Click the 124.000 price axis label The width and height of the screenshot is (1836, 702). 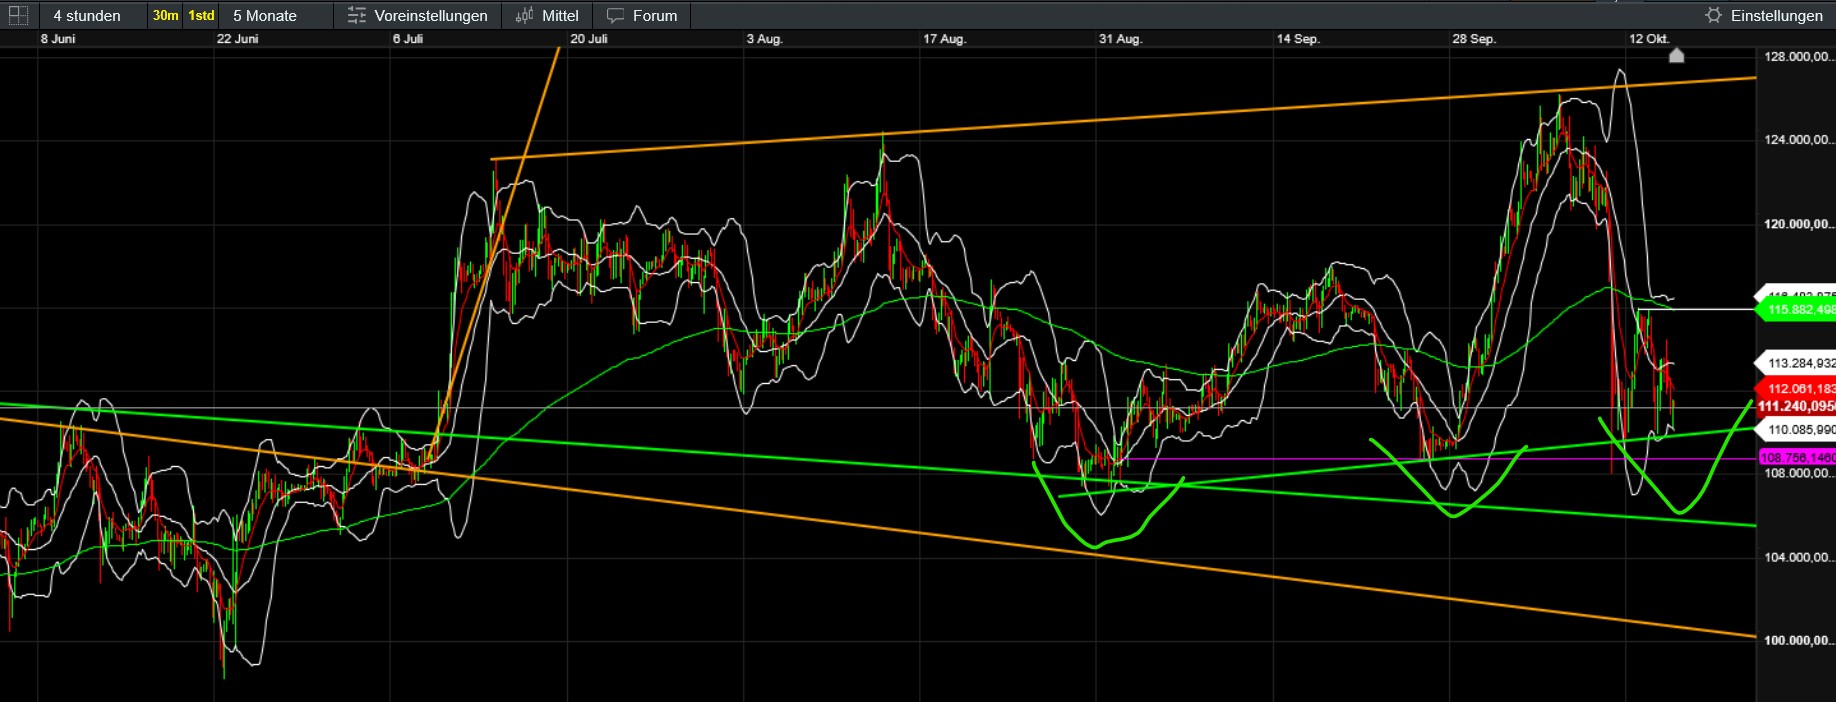click(1797, 140)
